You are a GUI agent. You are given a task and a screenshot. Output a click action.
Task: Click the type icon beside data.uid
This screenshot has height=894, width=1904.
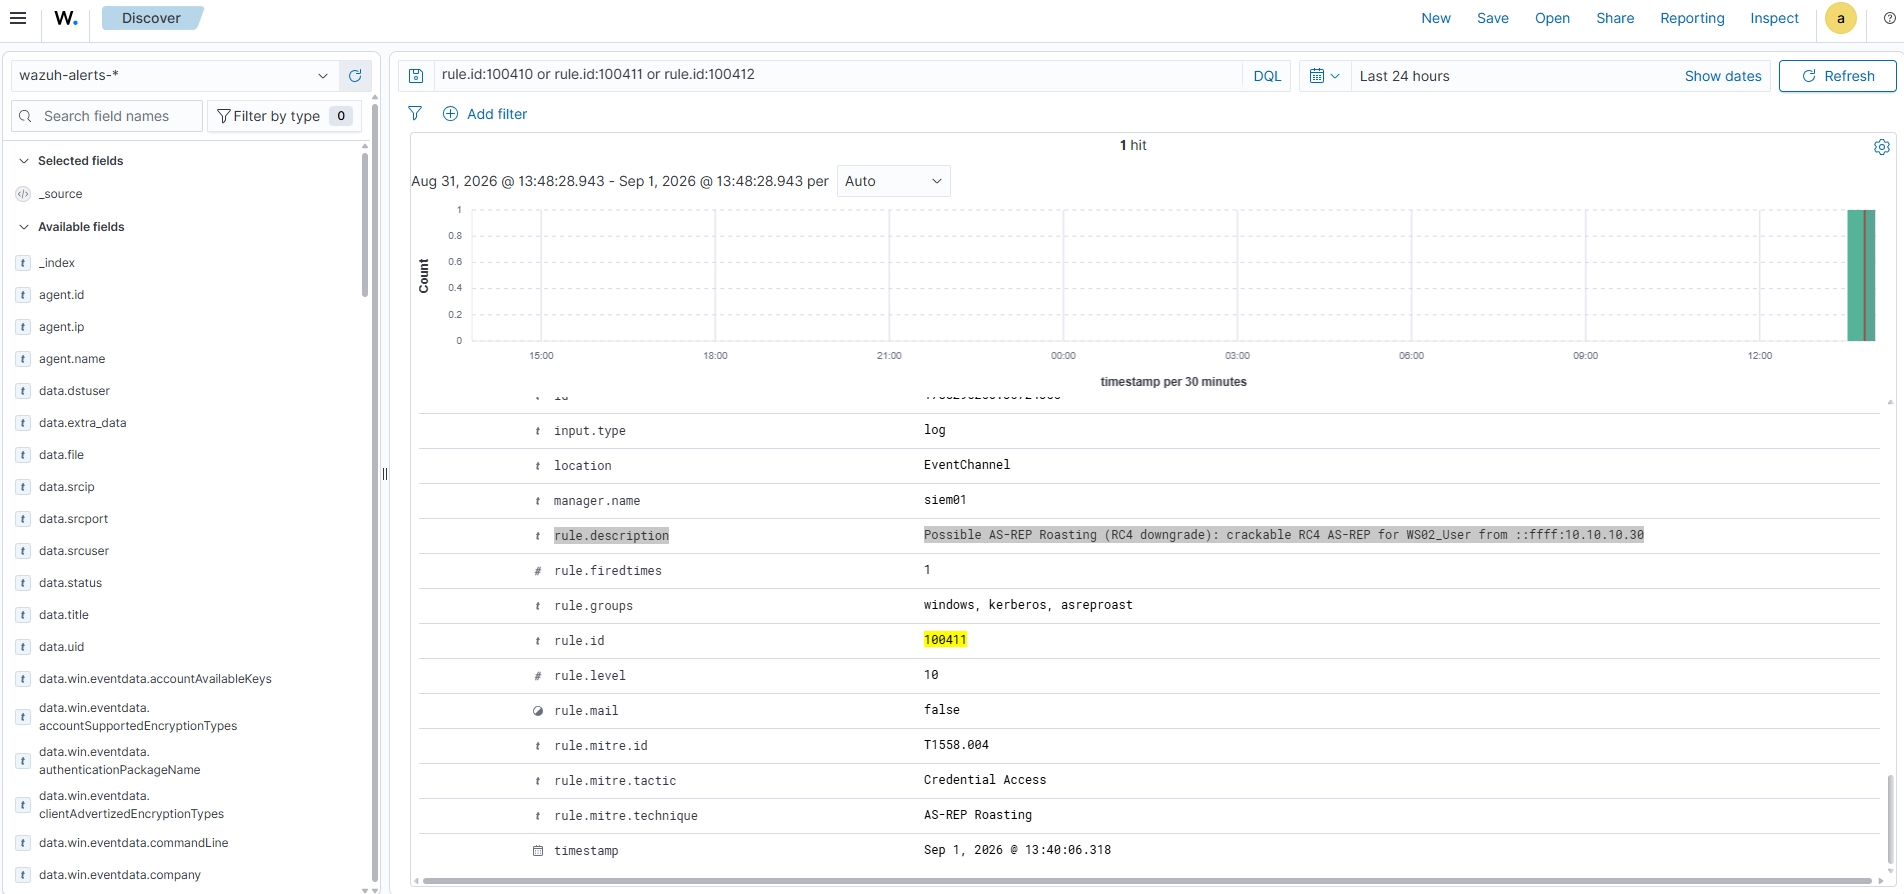point(23,647)
